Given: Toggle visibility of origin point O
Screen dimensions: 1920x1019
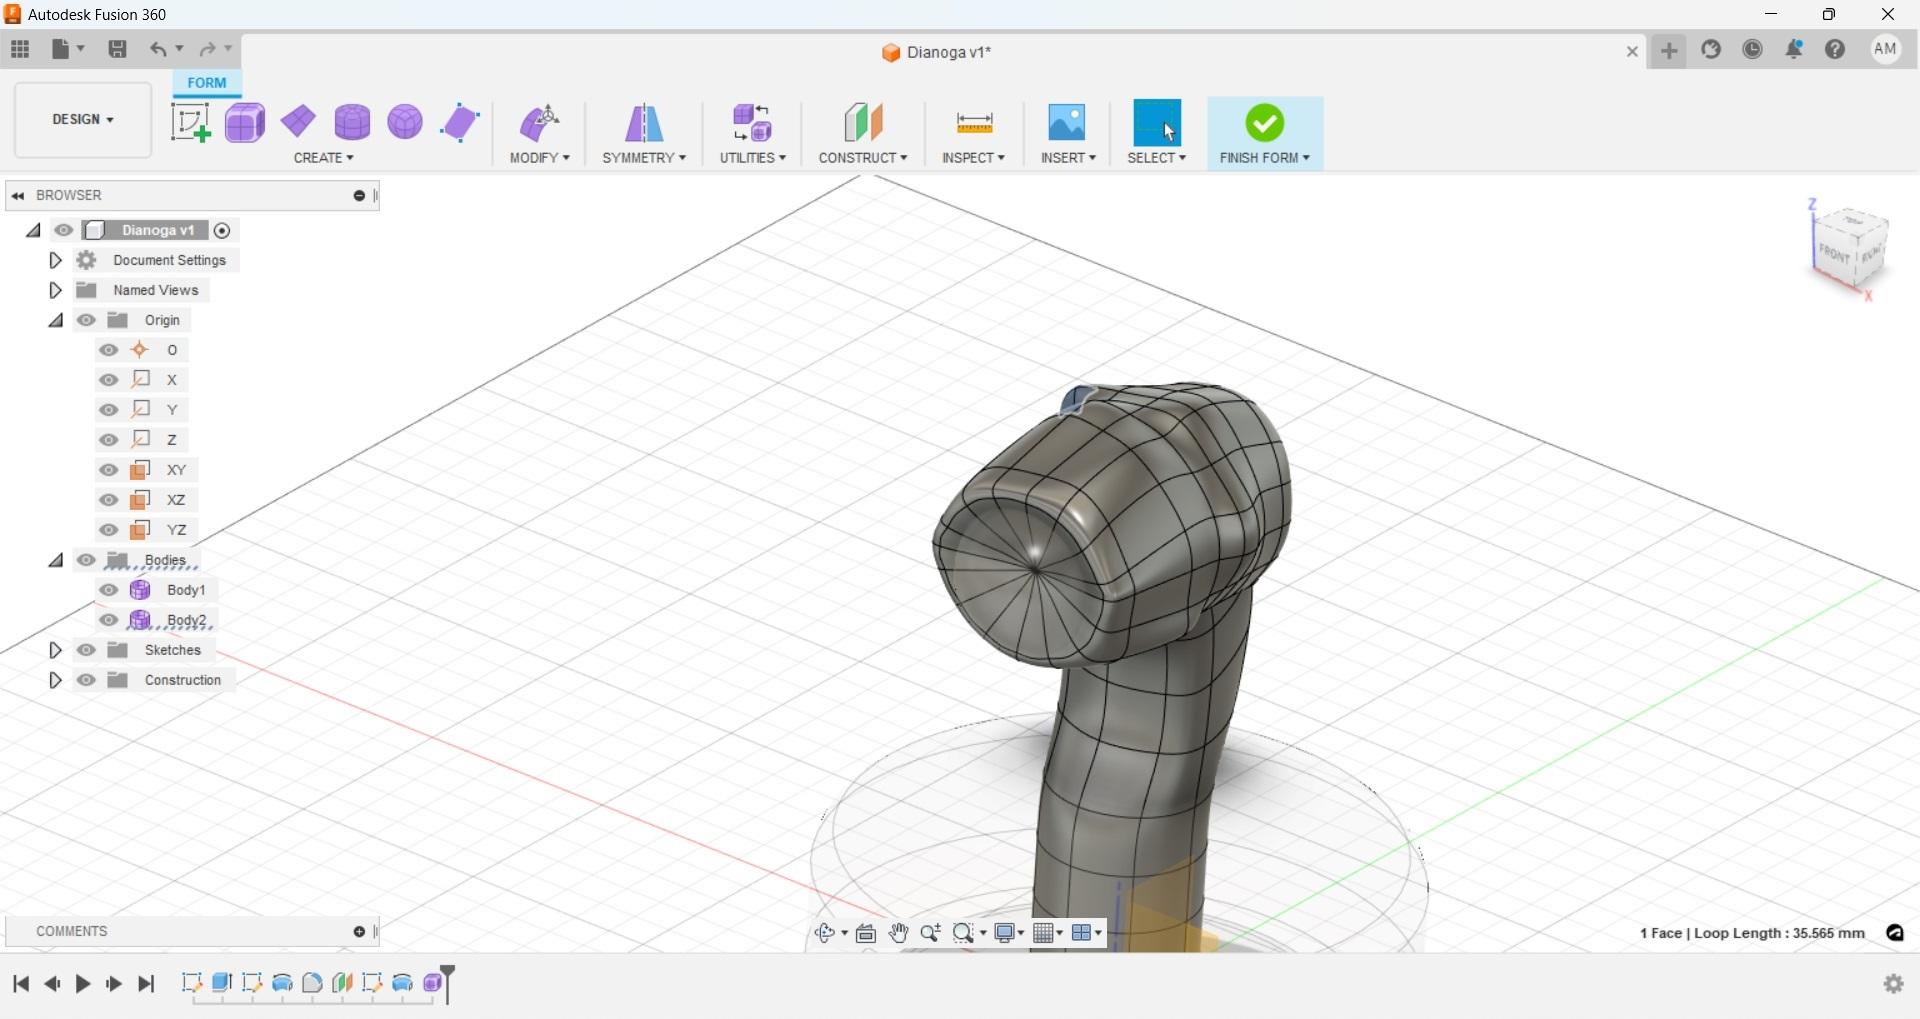Looking at the screenshot, I should [109, 350].
